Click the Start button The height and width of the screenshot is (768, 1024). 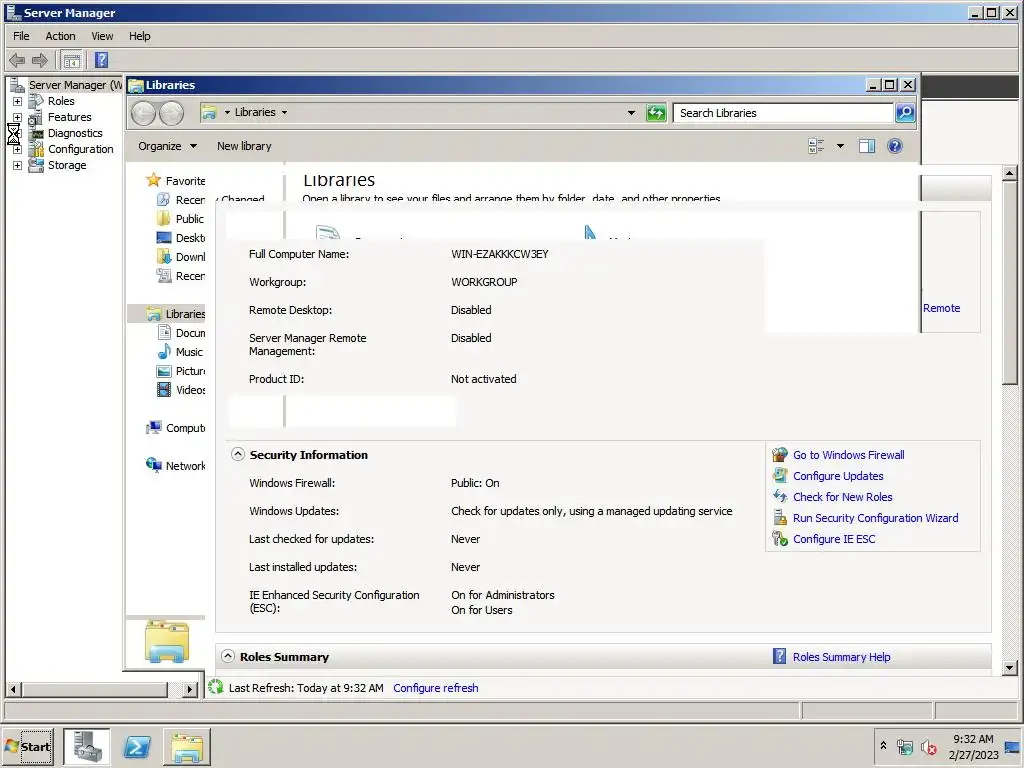pos(28,746)
